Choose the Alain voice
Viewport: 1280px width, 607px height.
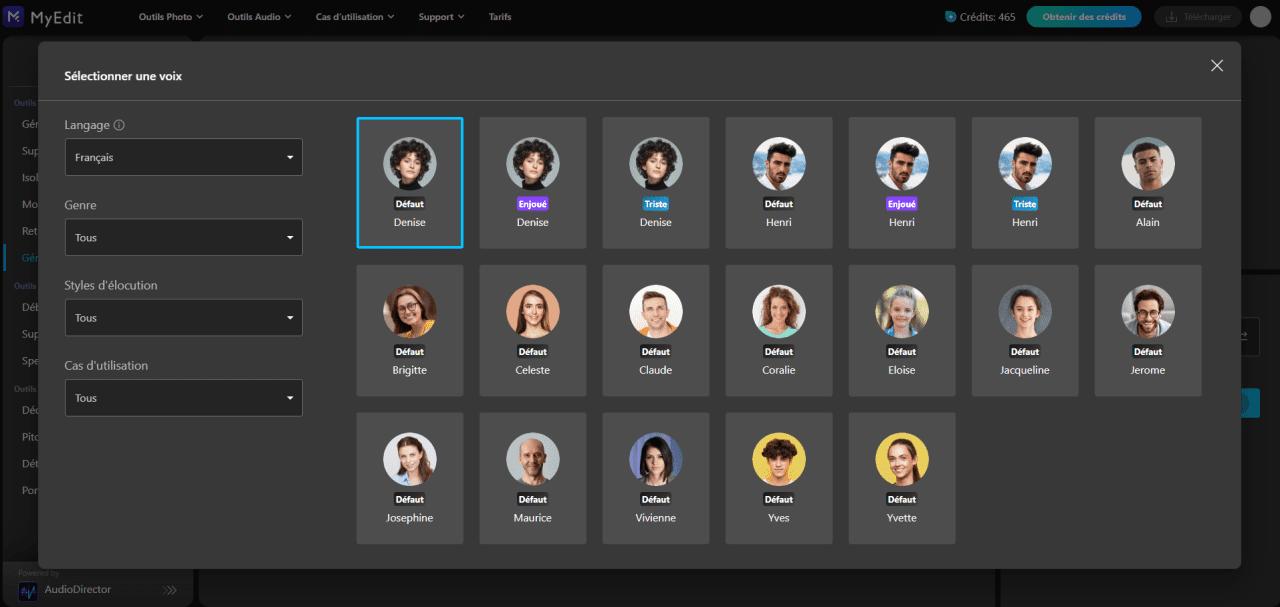[x=1148, y=183]
